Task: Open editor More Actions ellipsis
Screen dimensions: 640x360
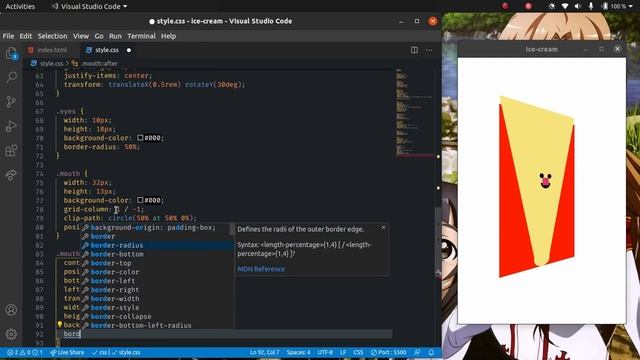Action: pos(429,50)
